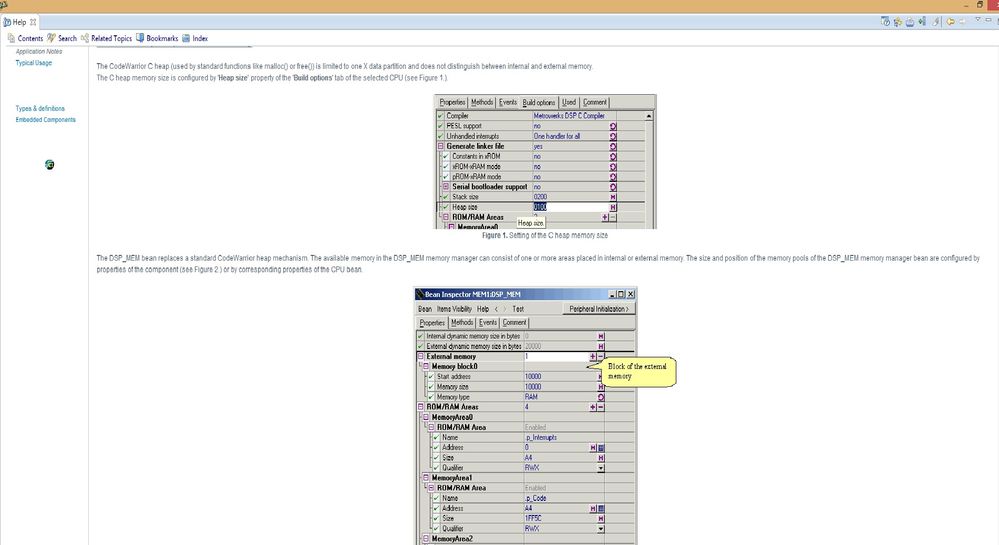Click the Peripheral Initialization button
This screenshot has width=999, height=545.
(x=599, y=309)
